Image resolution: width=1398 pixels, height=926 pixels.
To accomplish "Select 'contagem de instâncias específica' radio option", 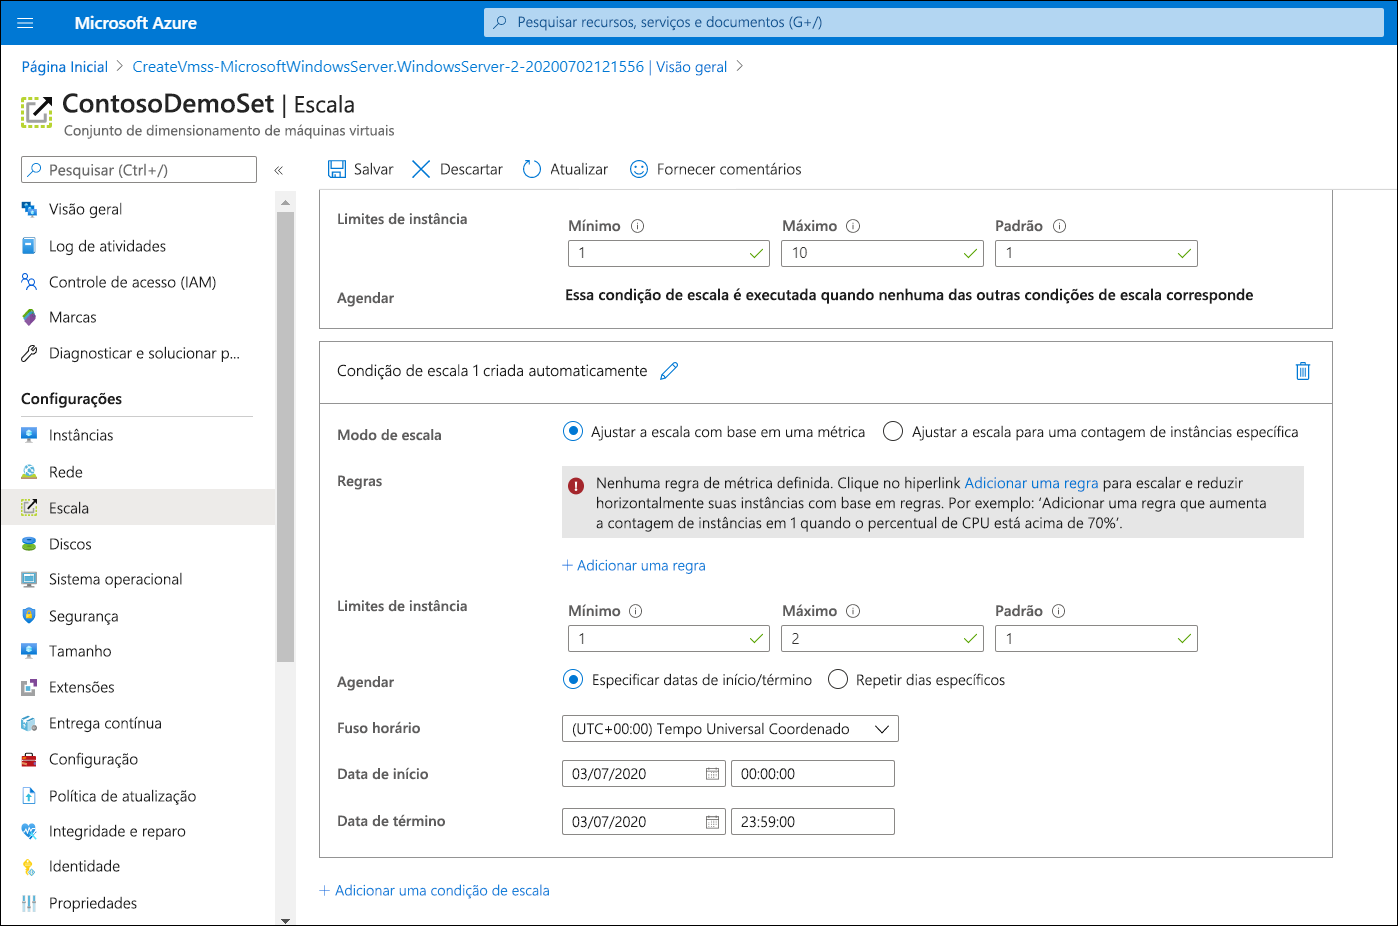I will pyautogui.click(x=893, y=432).
